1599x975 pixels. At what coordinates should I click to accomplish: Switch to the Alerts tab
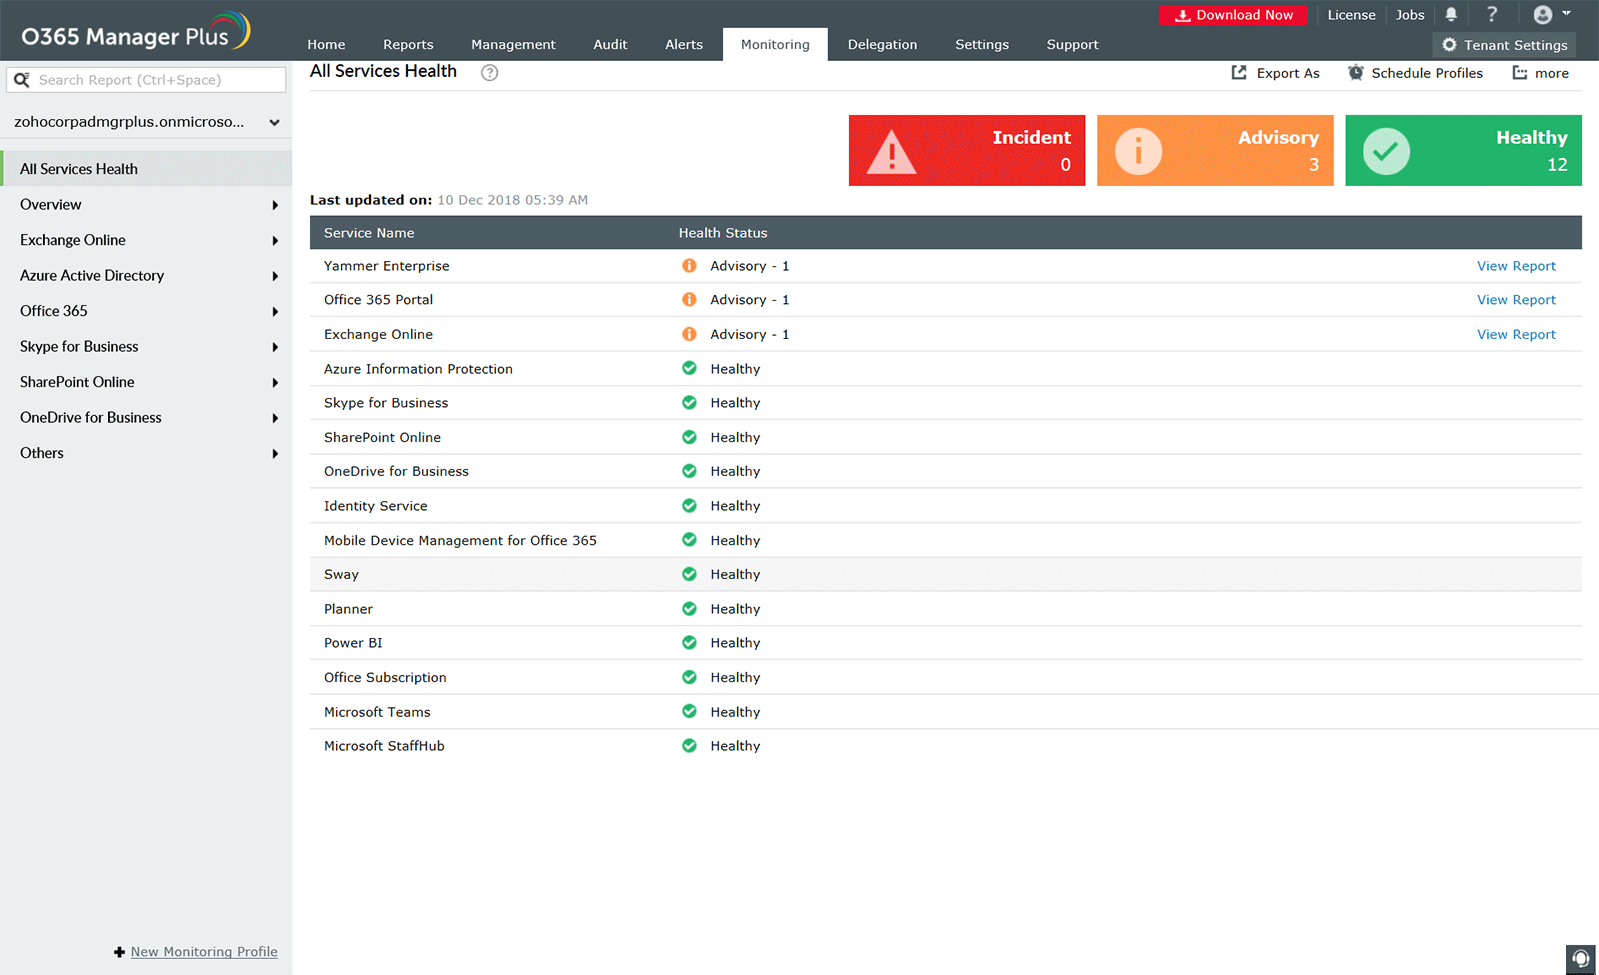684,44
